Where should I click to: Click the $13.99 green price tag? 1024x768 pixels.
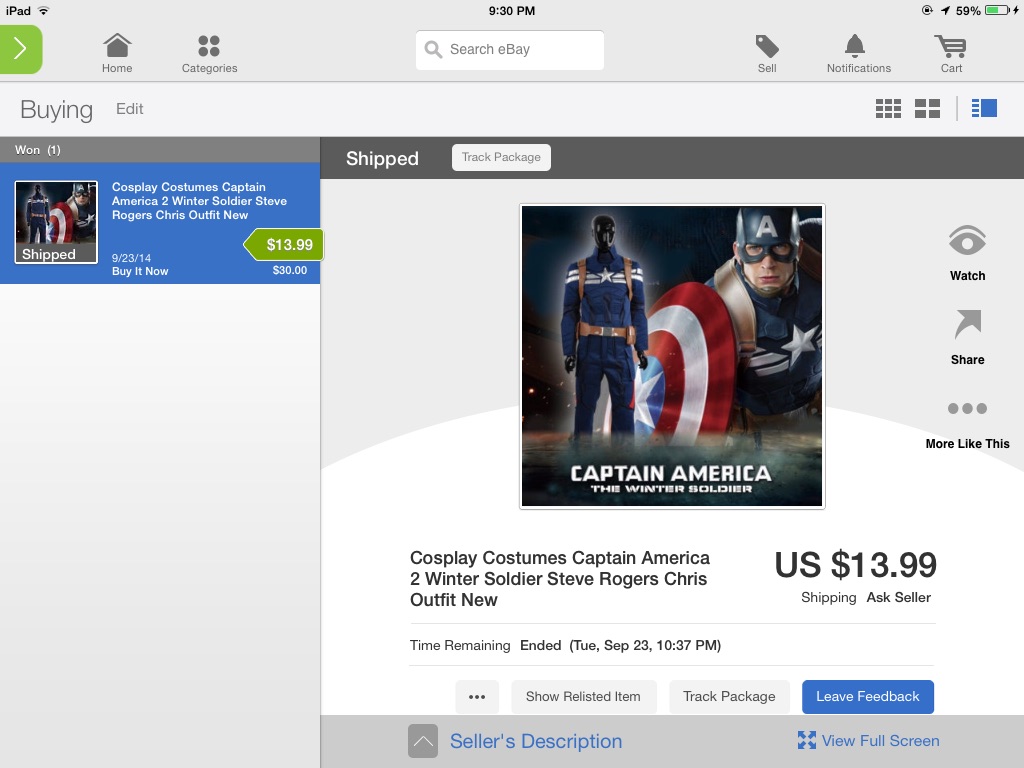[284, 245]
